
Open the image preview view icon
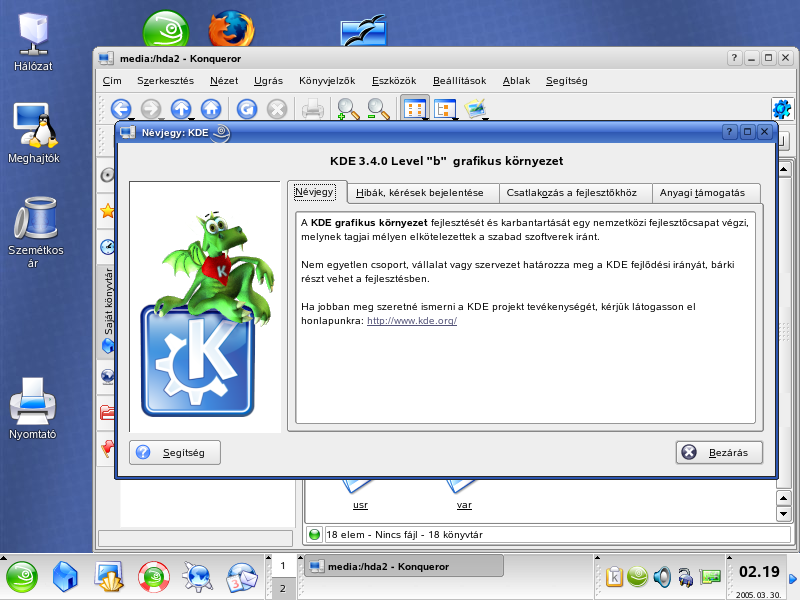[475, 109]
